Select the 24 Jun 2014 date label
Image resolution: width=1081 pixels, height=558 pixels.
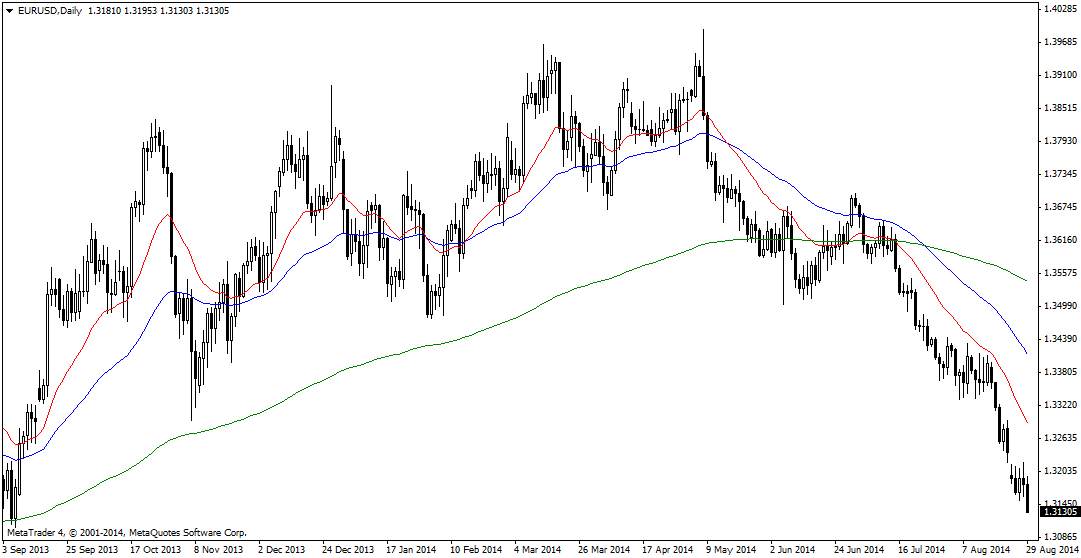[859, 549]
